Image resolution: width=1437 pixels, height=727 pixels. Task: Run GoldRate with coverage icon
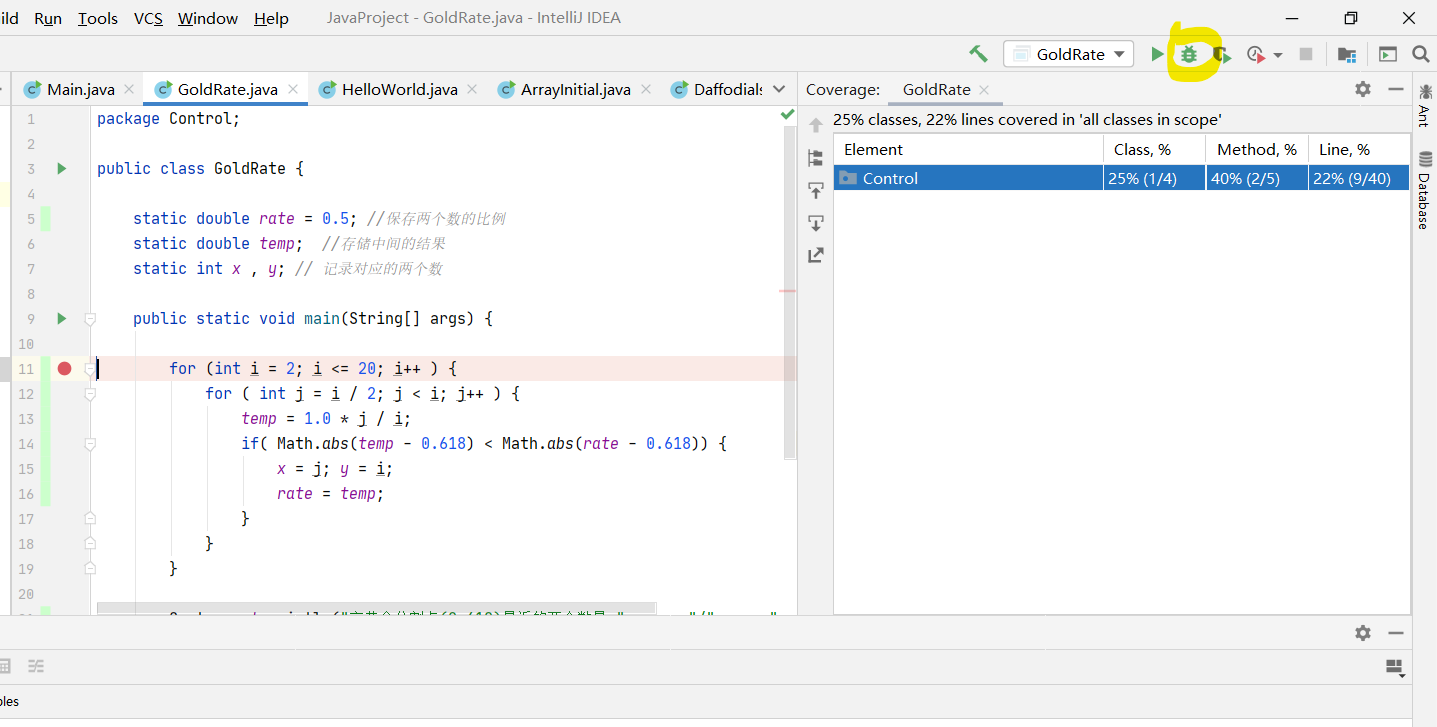(1222, 55)
